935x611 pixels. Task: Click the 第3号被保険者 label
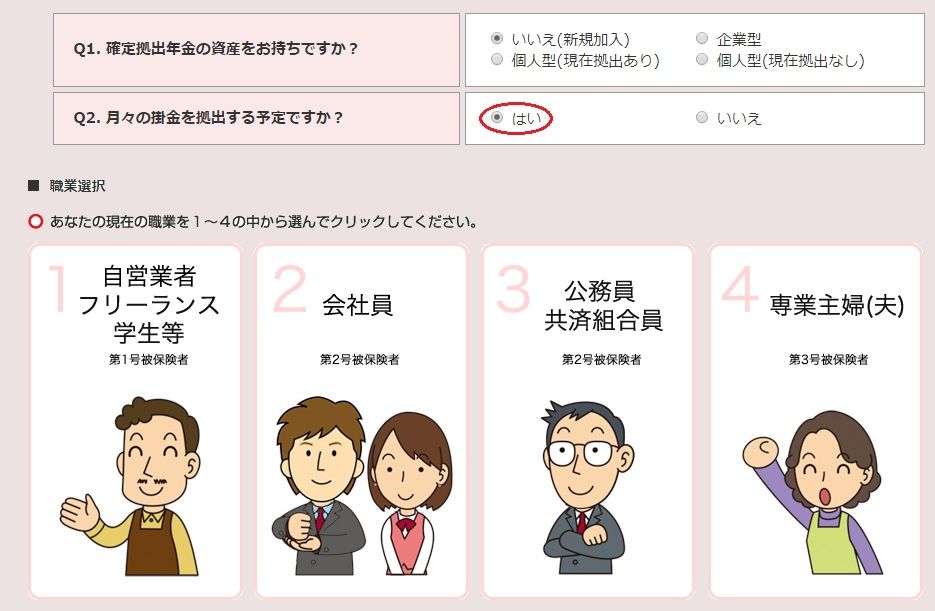coord(829,359)
